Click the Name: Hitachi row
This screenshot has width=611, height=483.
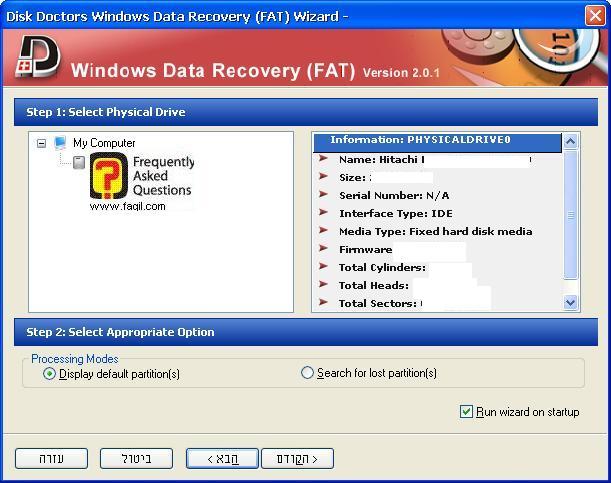click(x=438, y=160)
